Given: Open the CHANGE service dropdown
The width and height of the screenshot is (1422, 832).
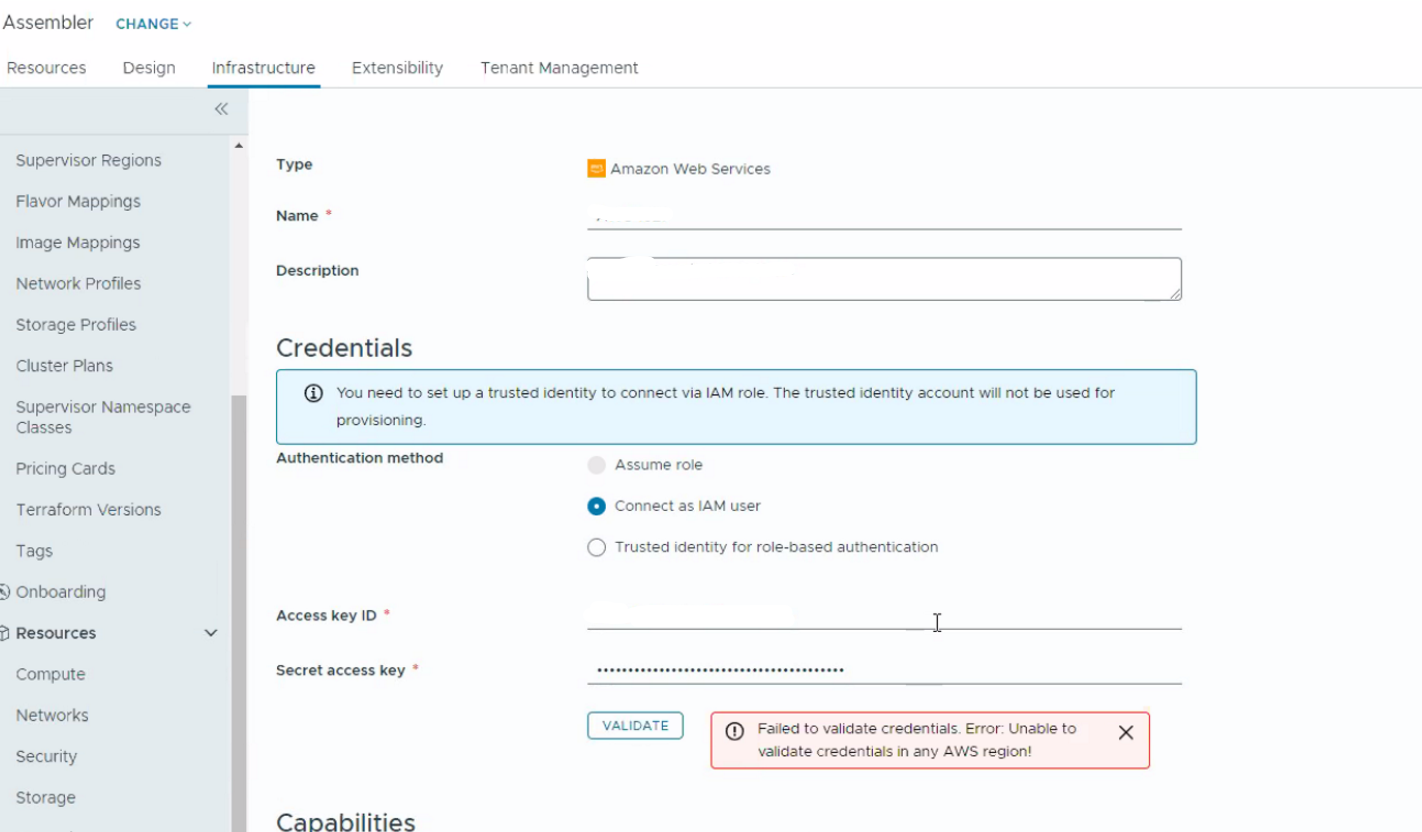Looking at the screenshot, I should [153, 24].
